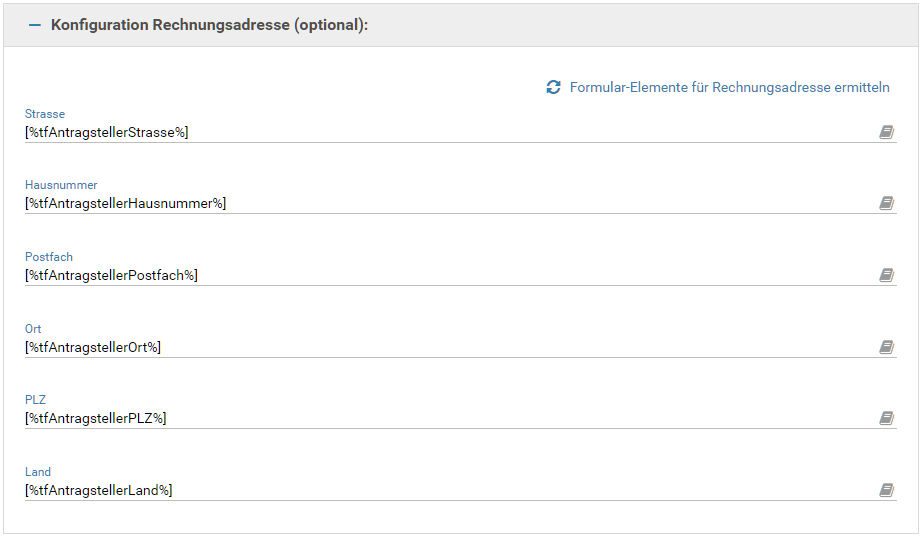Open the book icon for Strasse

click(886, 132)
